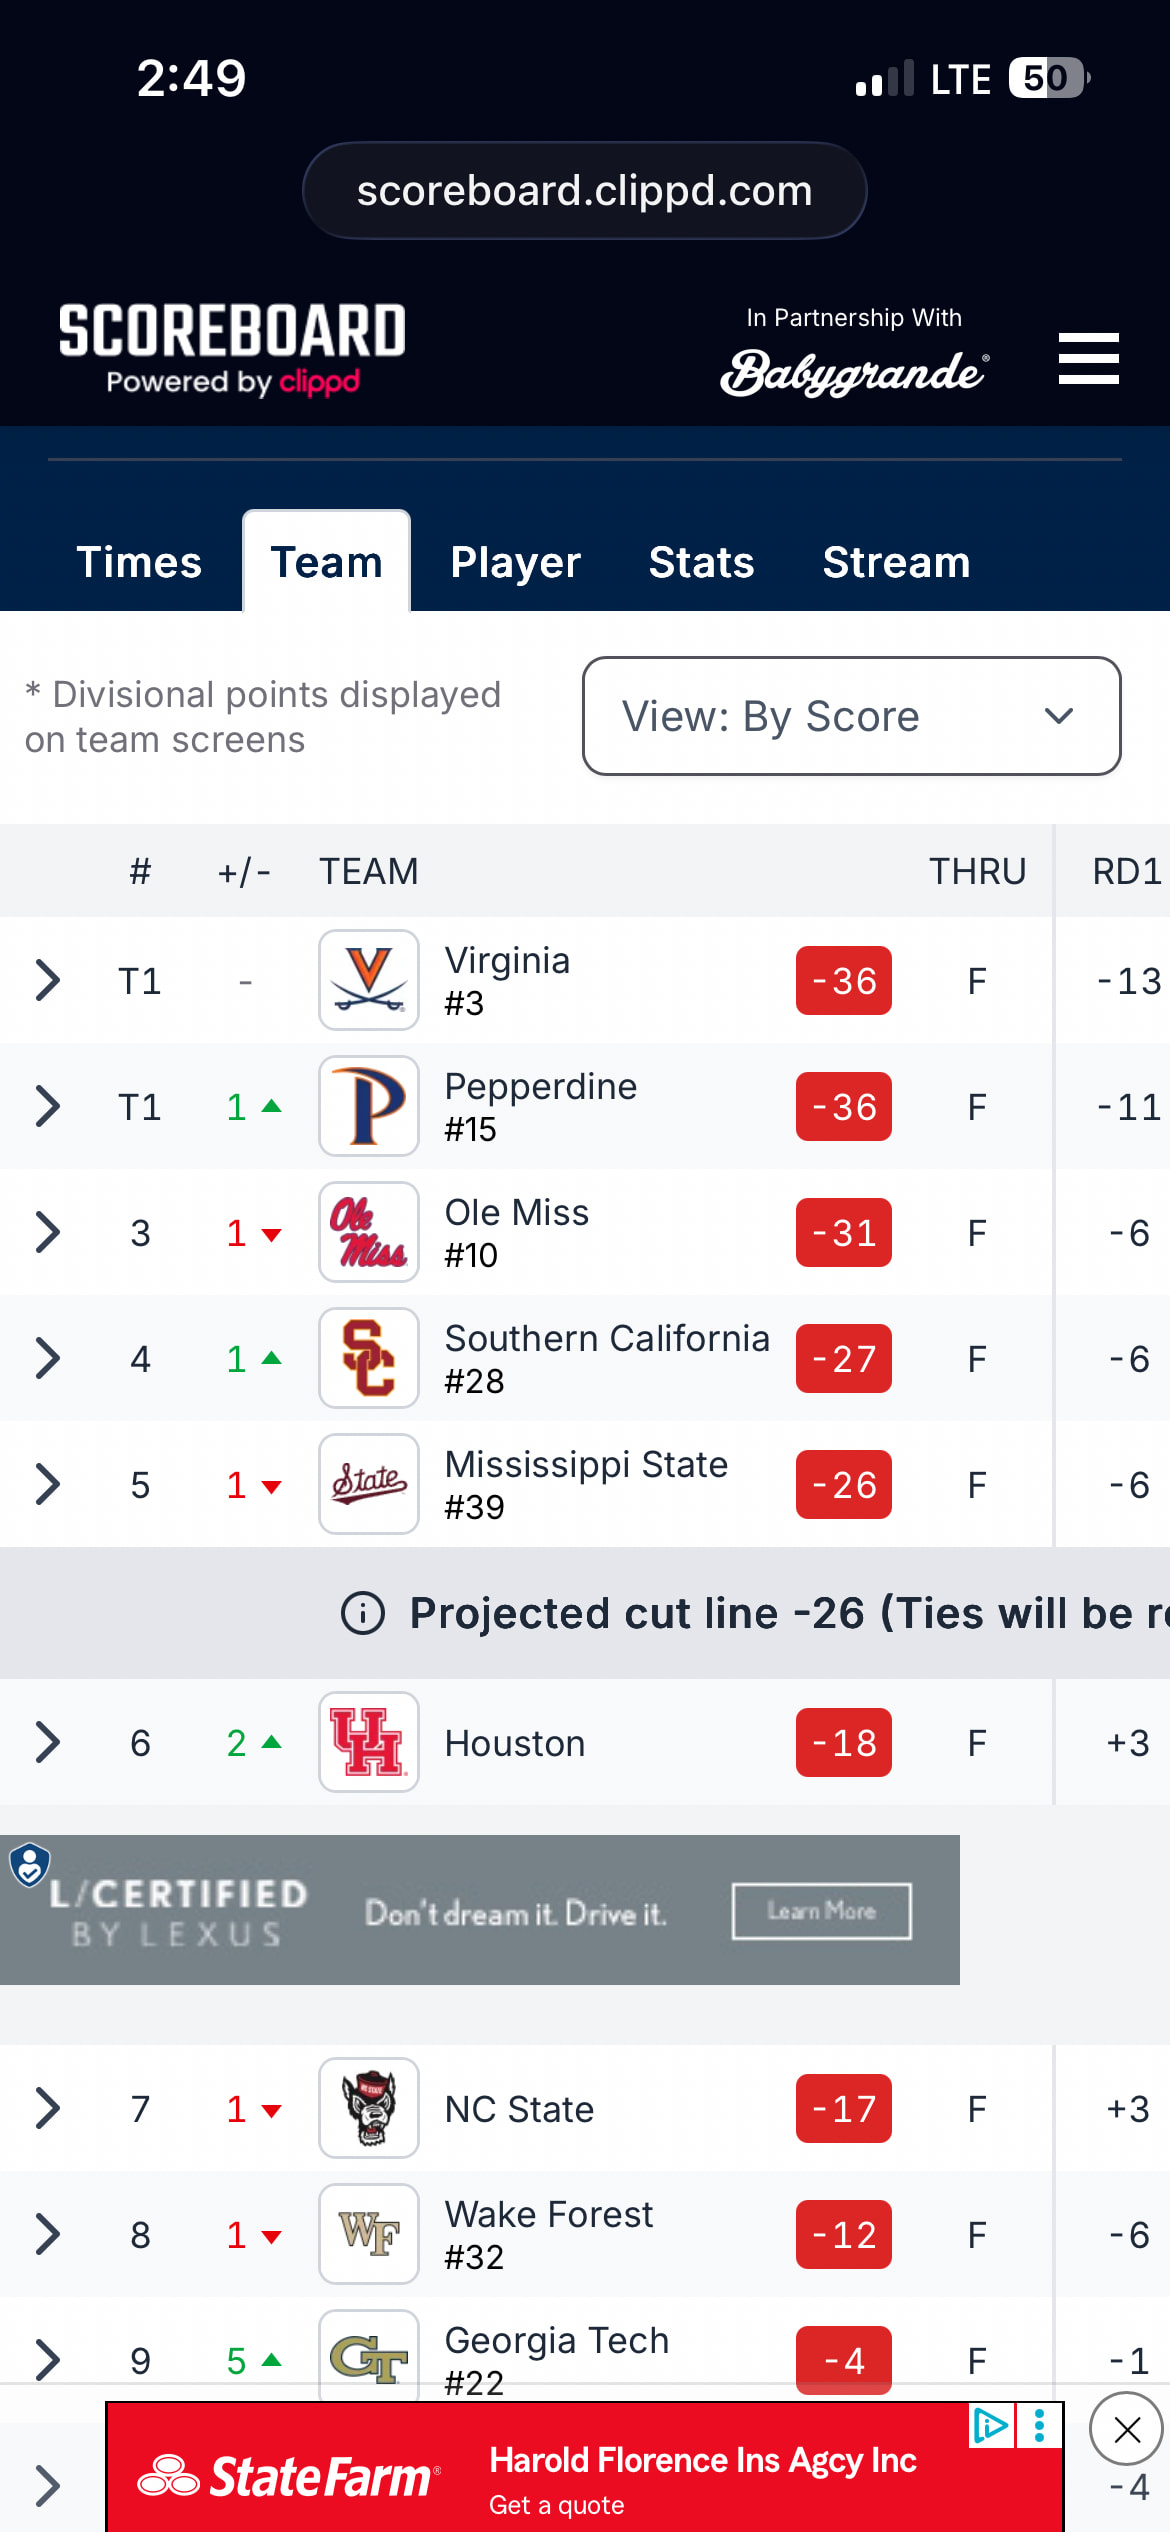The image size is (1170, 2532).
Task: Tap the Wake Forest team logo
Action: [369, 2234]
